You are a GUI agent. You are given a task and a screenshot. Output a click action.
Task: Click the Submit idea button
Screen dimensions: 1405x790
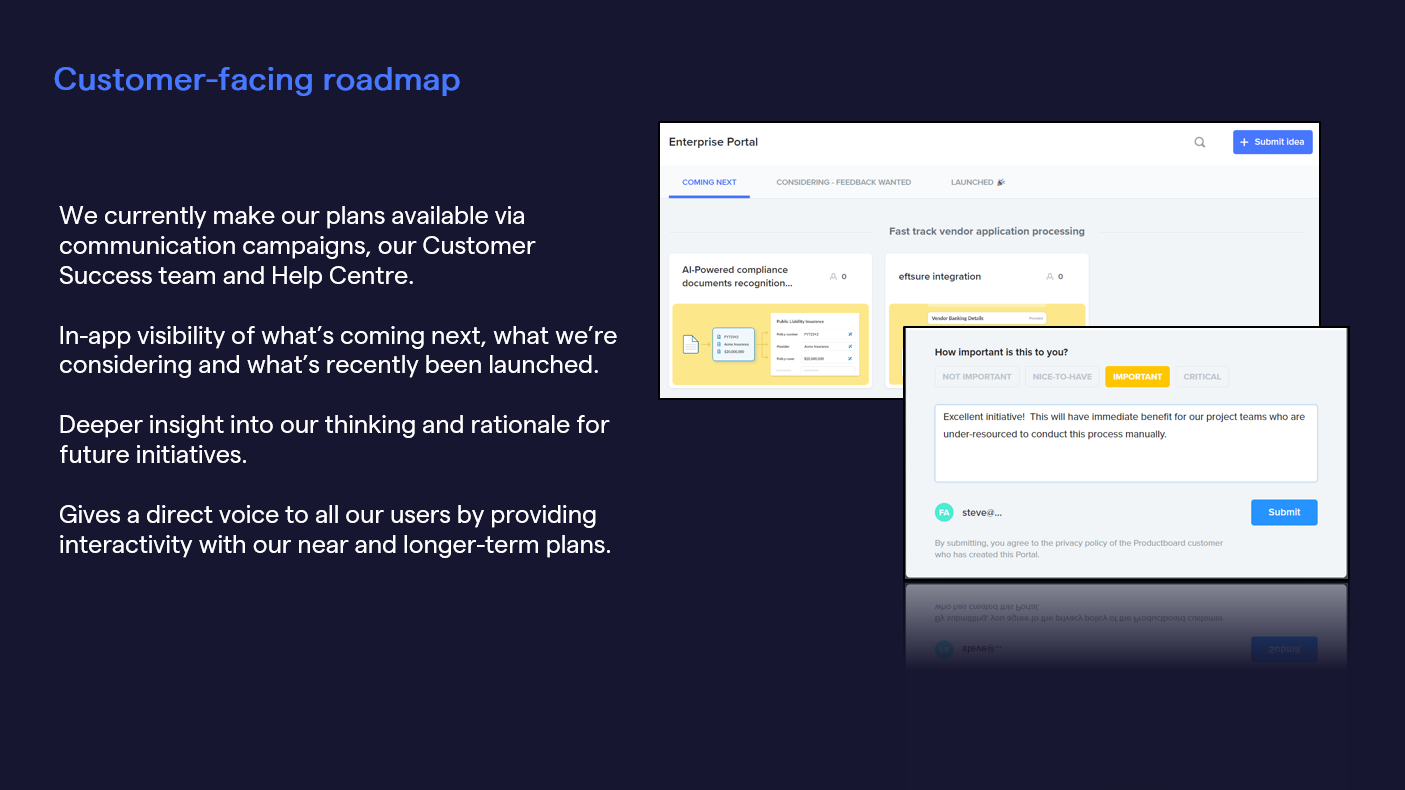click(x=1272, y=142)
